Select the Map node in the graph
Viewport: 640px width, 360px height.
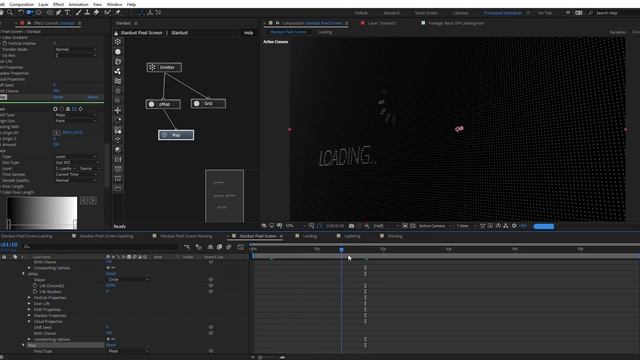(x=176, y=135)
